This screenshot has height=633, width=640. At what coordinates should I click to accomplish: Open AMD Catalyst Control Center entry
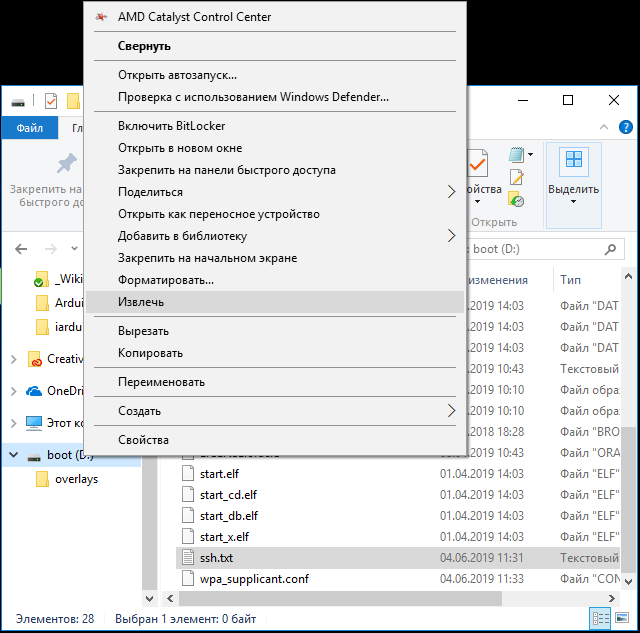click(275, 17)
